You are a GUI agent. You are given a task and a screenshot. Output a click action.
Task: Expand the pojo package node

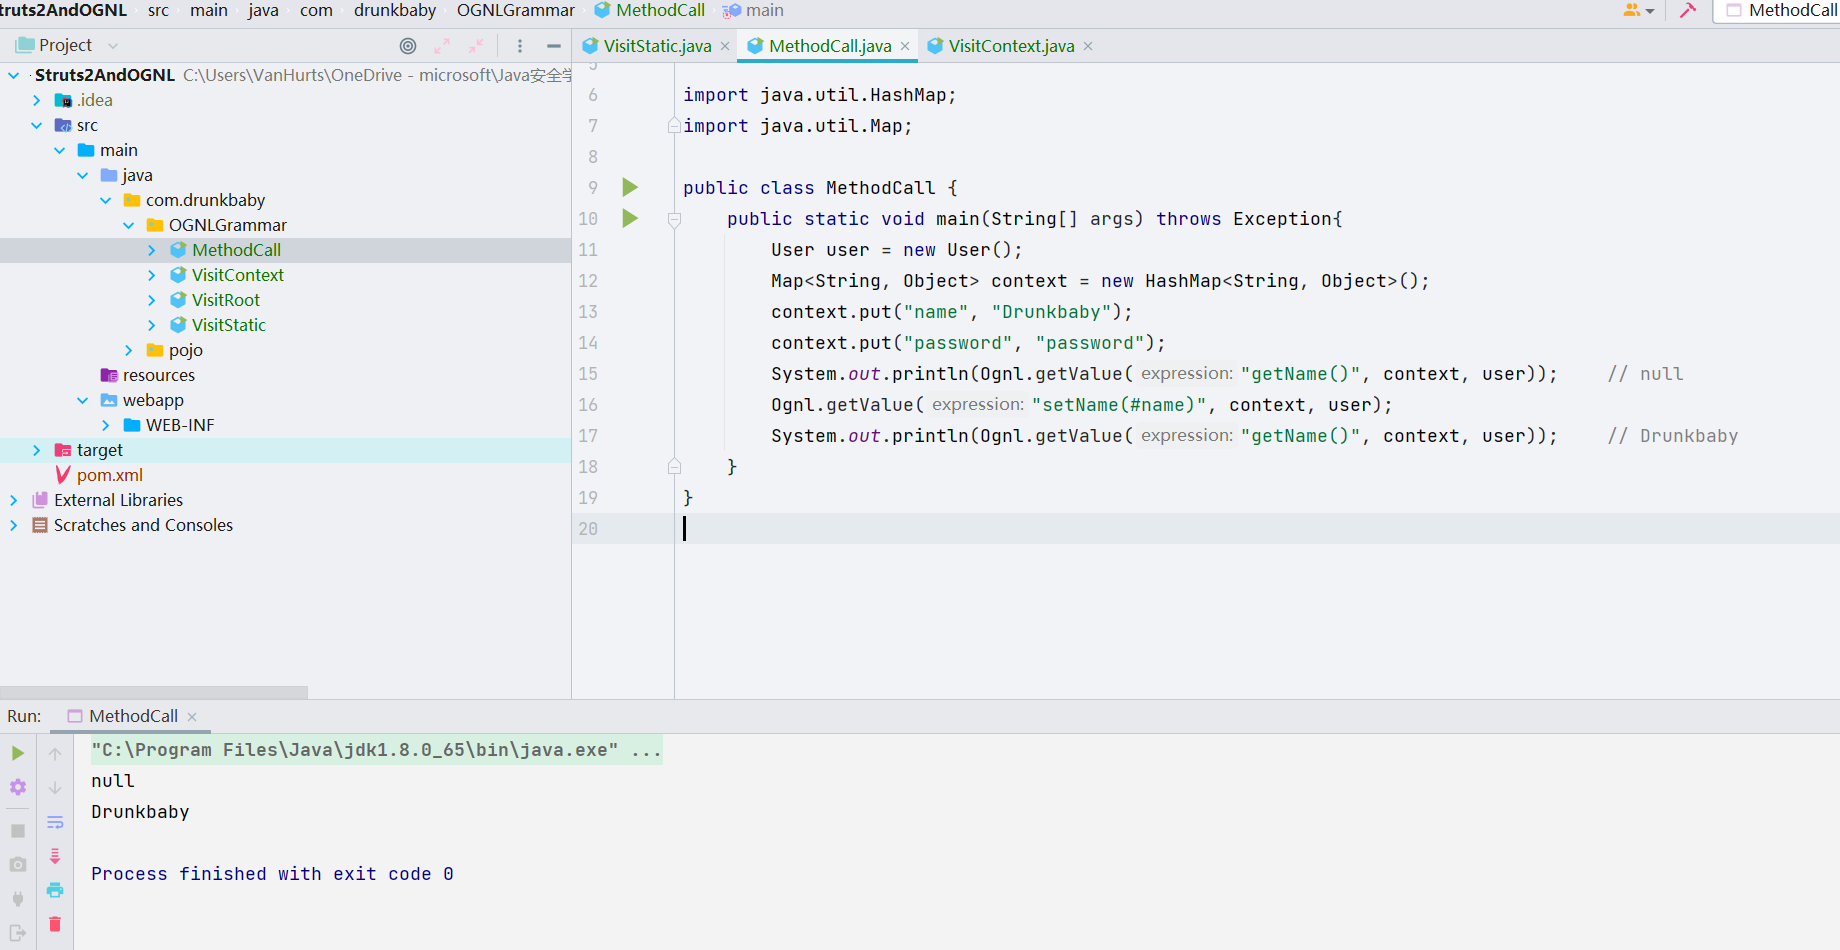click(x=129, y=350)
